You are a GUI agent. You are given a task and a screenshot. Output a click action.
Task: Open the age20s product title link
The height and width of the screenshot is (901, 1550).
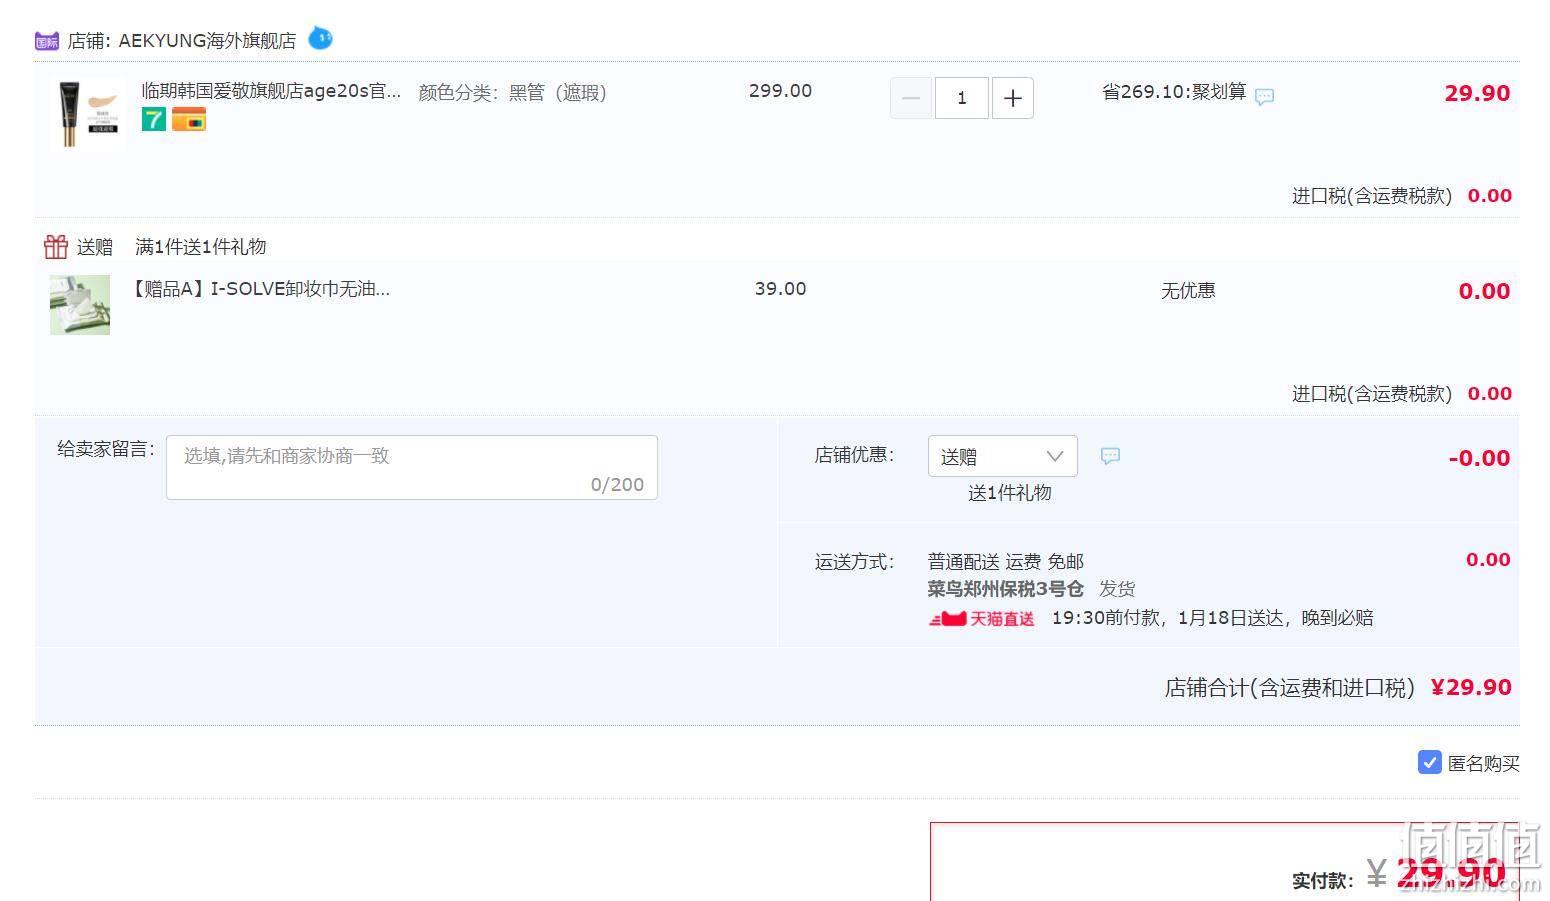pyautogui.click(x=271, y=91)
